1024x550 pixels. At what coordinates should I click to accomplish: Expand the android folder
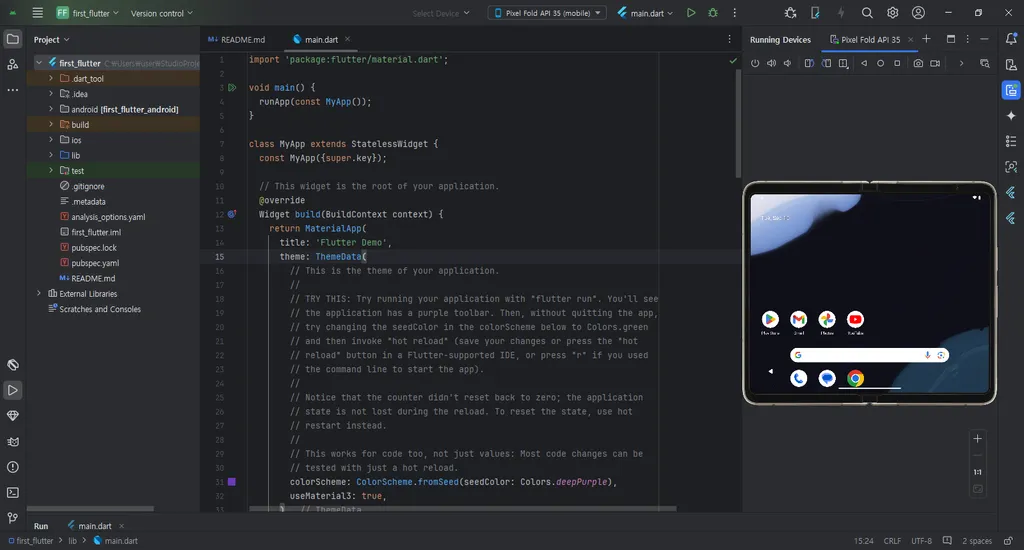pyautogui.click(x=51, y=109)
